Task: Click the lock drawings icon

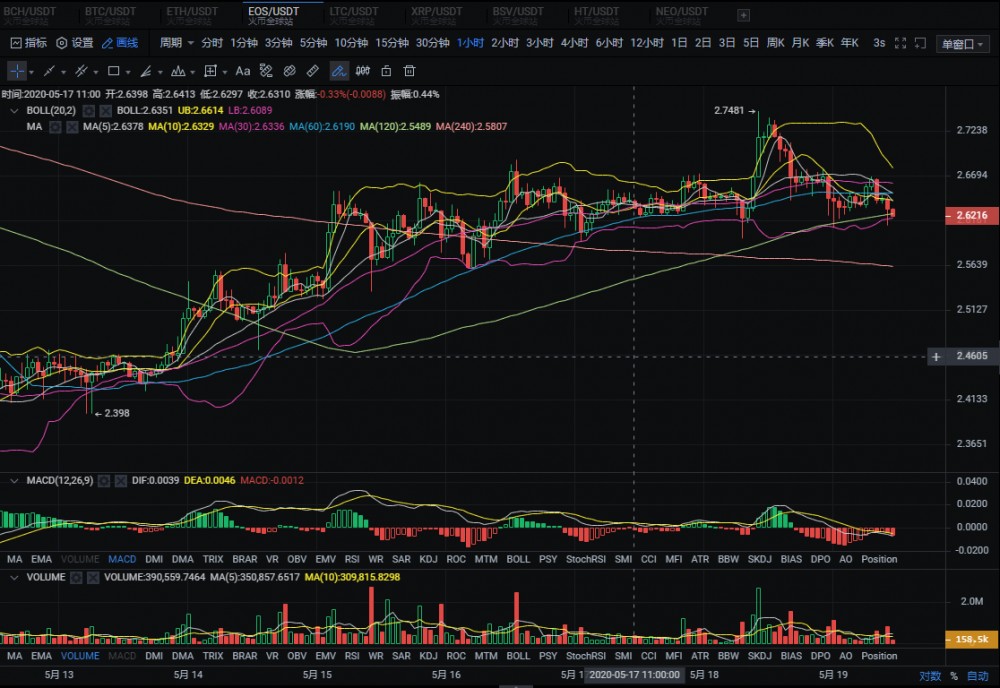Action: [386, 71]
